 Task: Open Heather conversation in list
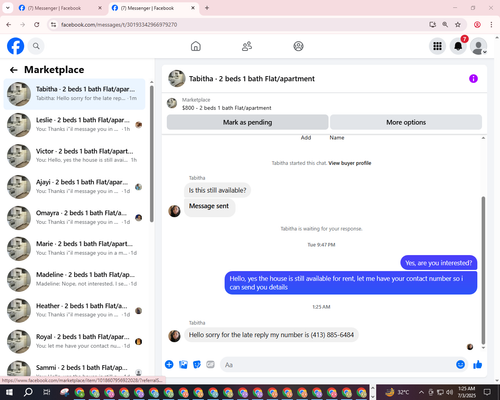coord(74,310)
